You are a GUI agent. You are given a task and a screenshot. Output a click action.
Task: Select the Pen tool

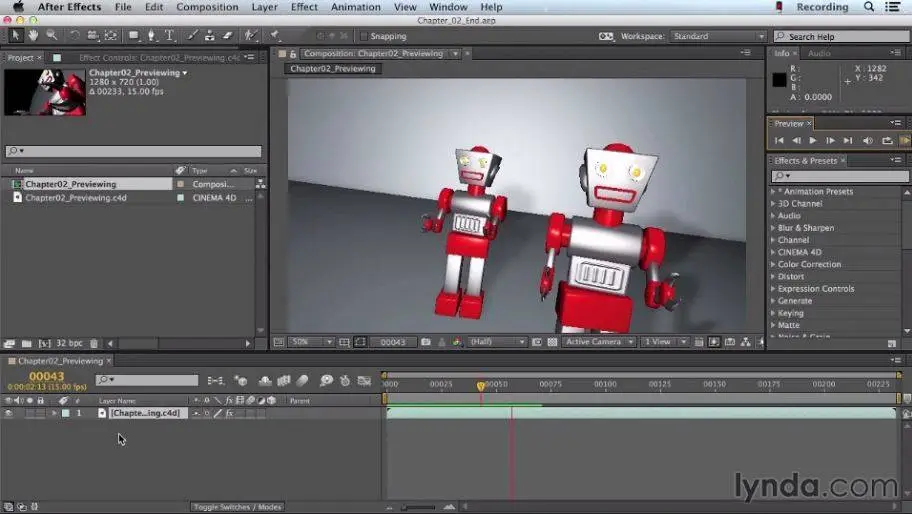(x=152, y=35)
